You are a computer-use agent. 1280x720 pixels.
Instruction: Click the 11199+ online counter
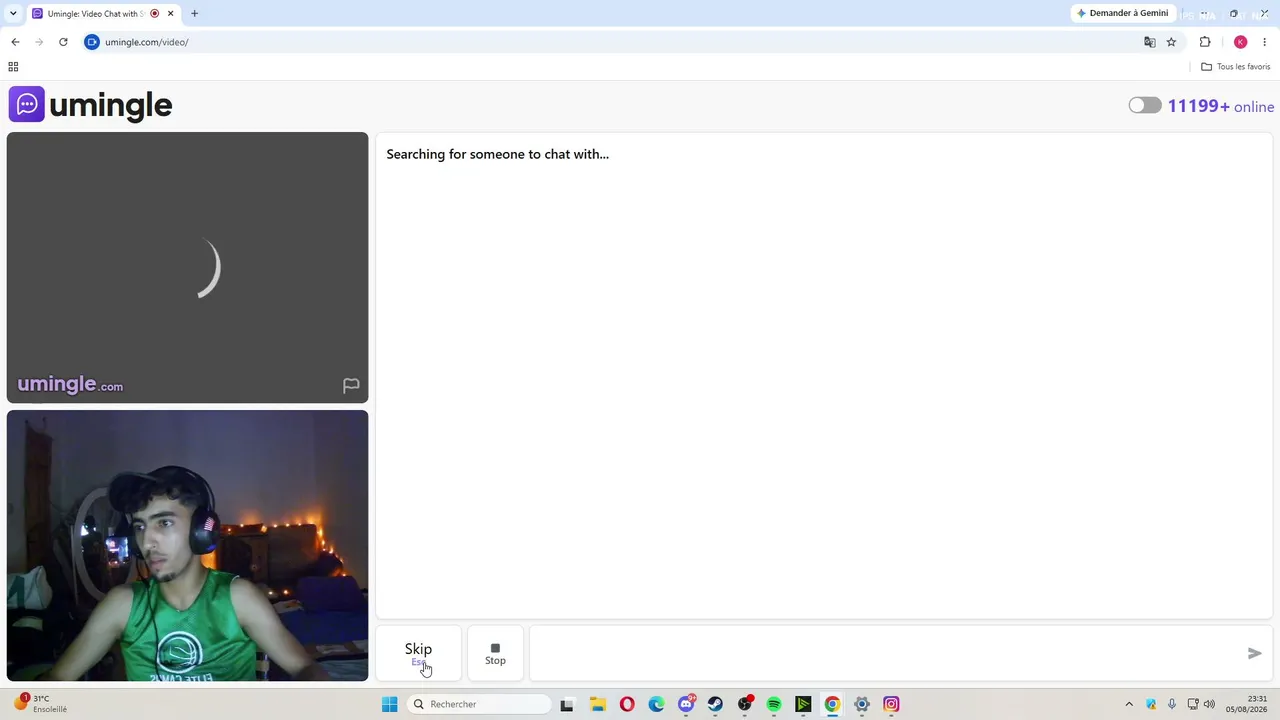[1220, 106]
